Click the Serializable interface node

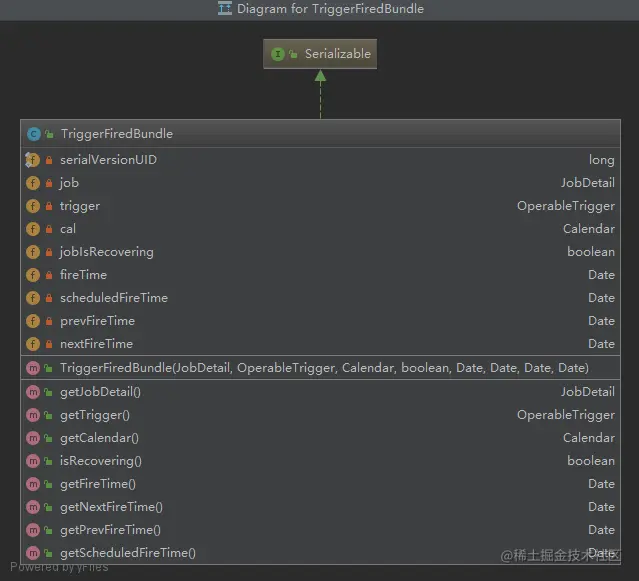(320, 54)
